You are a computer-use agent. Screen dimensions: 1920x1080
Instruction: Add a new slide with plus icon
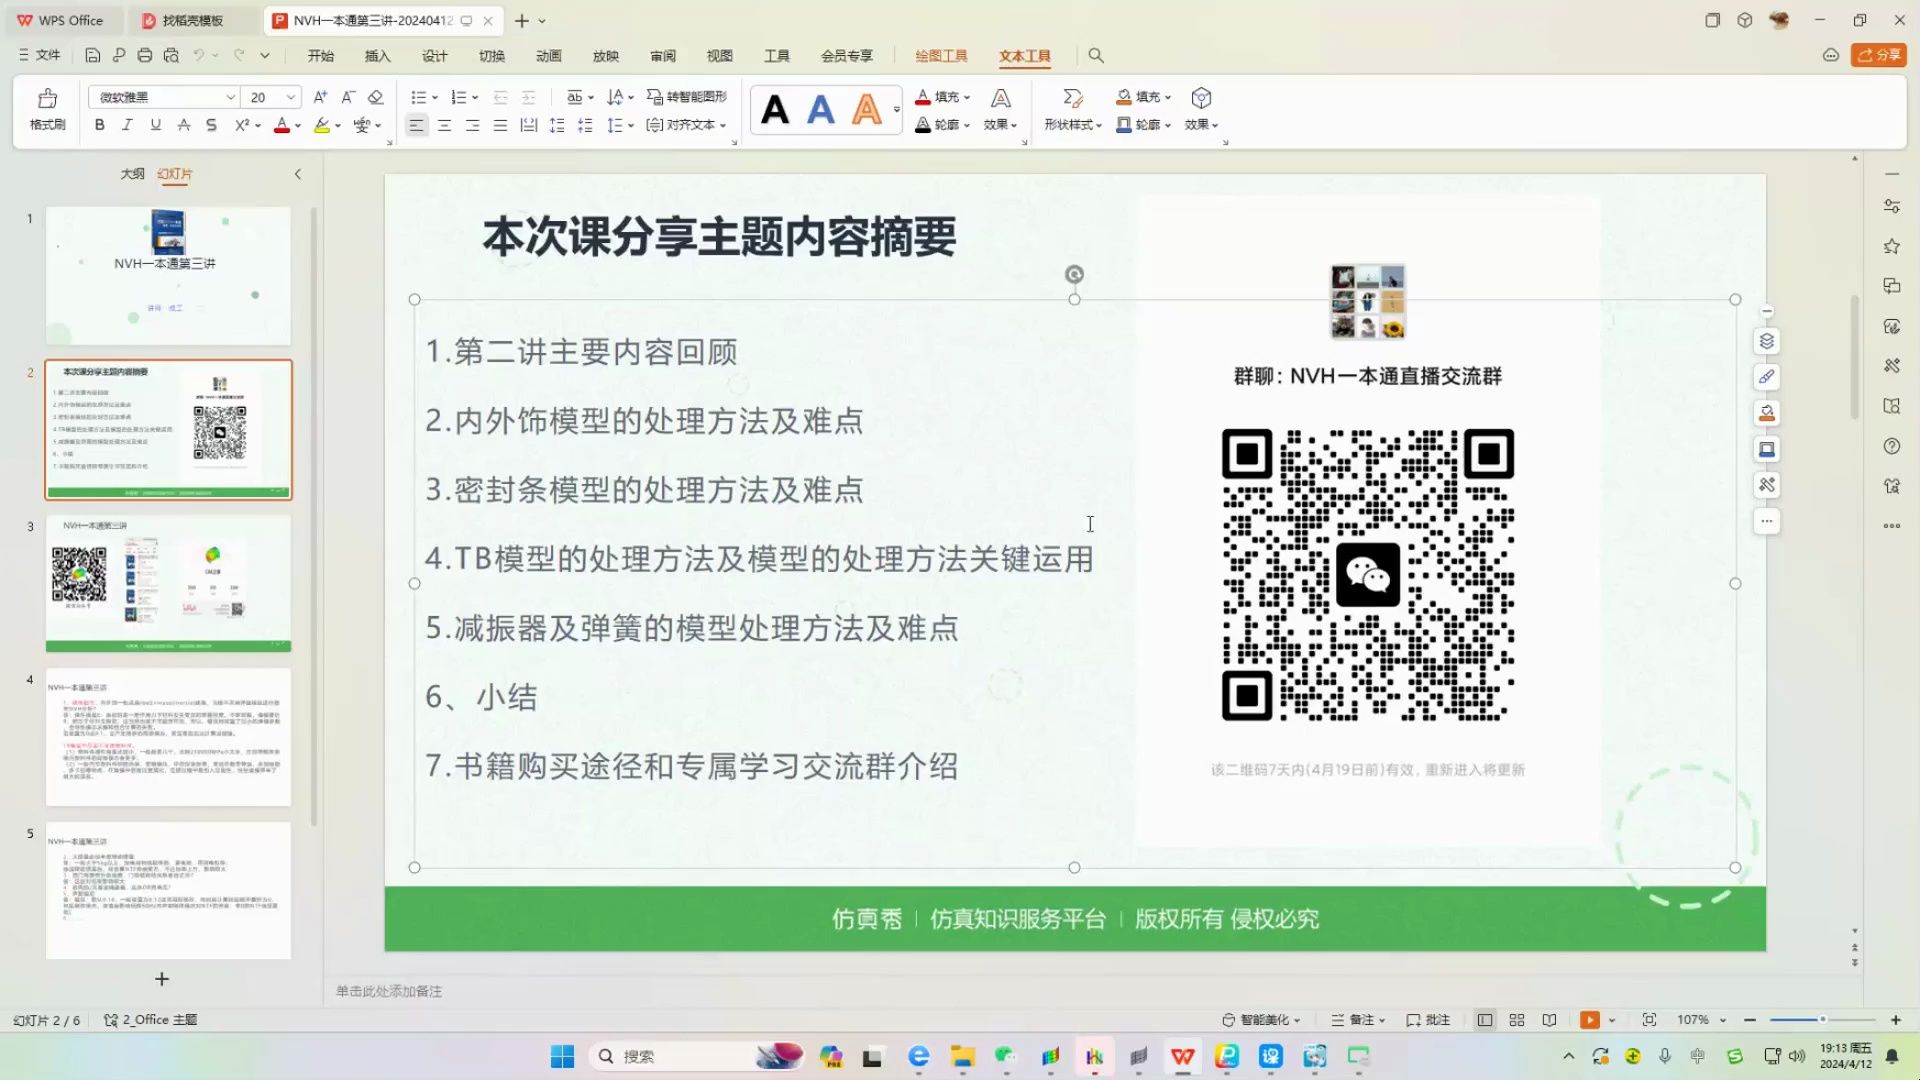[162, 979]
